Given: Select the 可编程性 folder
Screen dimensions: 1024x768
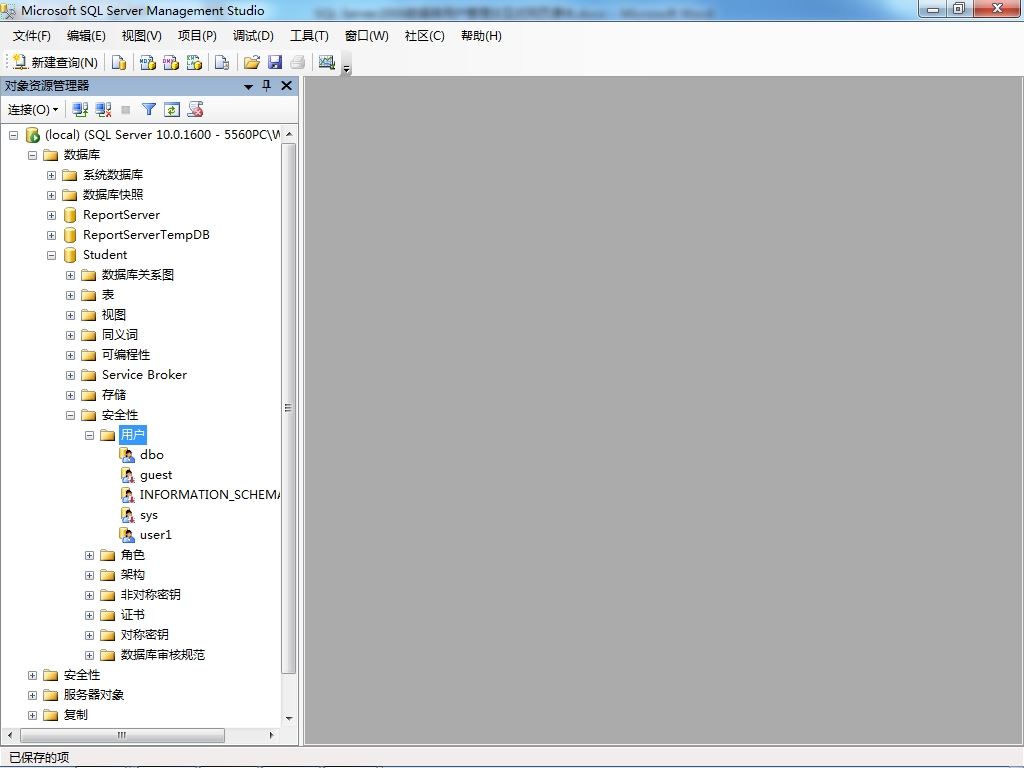Looking at the screenshot, I should coord(126,355).
